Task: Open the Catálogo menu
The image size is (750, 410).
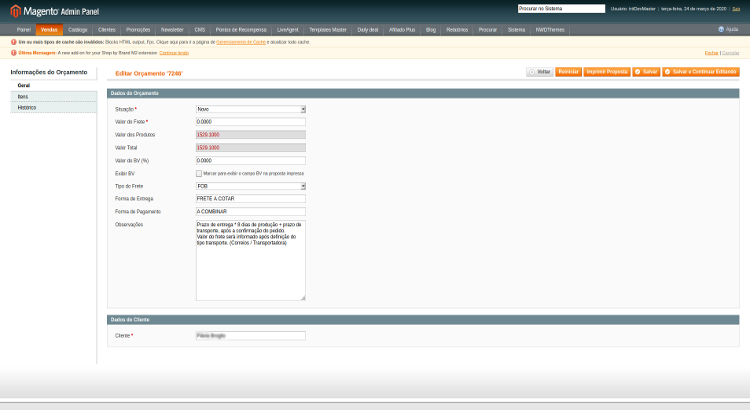Action: 77,30
